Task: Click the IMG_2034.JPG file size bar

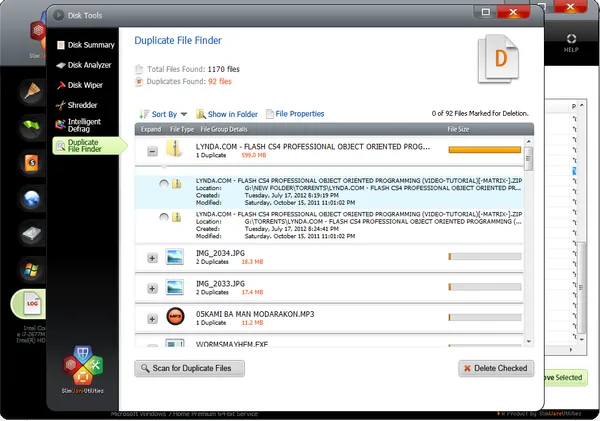Action: point(485,256)
